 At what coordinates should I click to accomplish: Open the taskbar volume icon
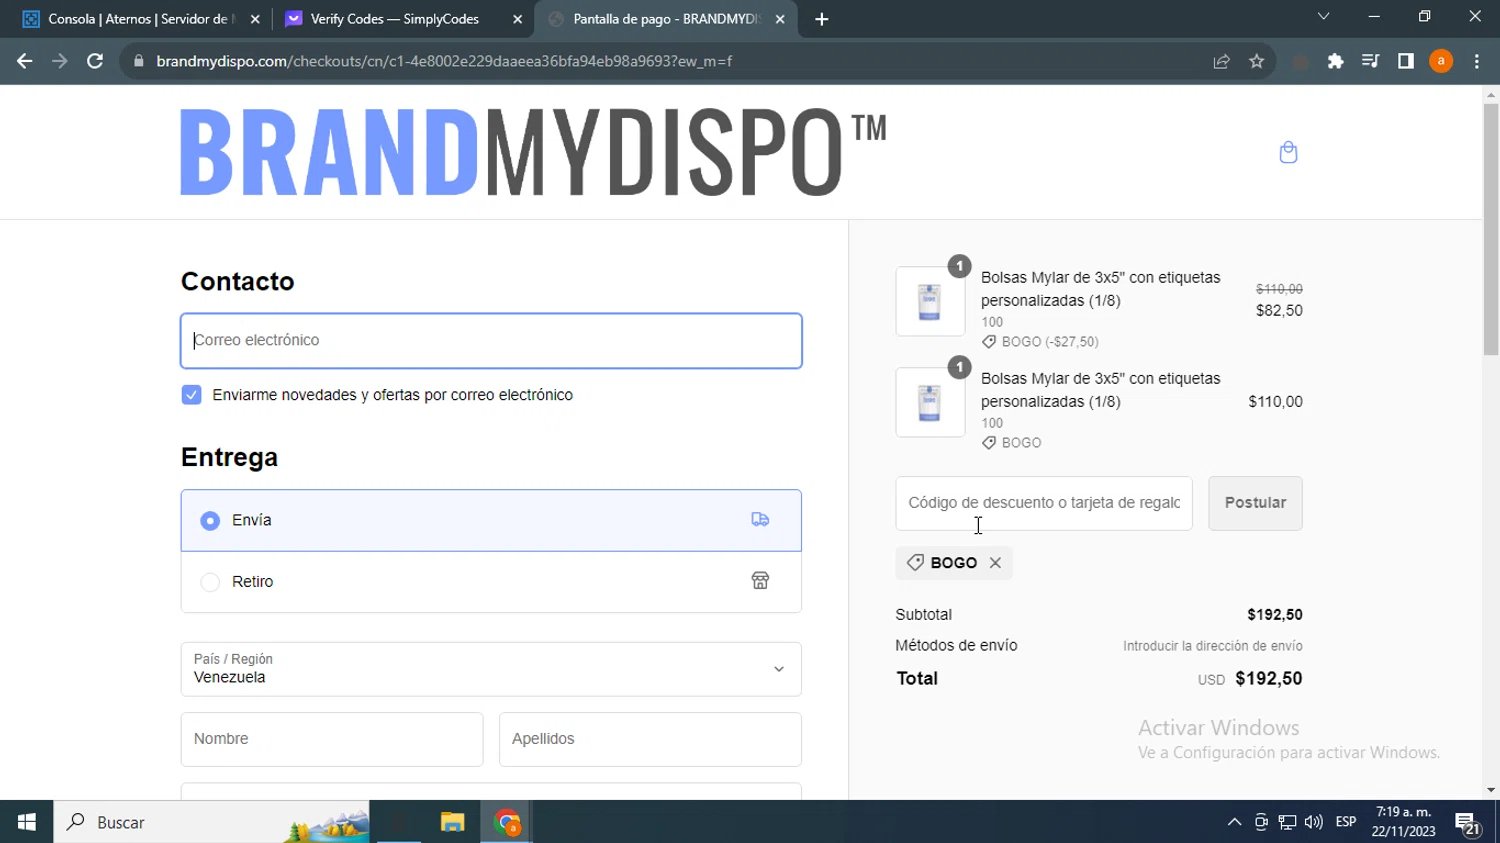tap(1313, 822)
